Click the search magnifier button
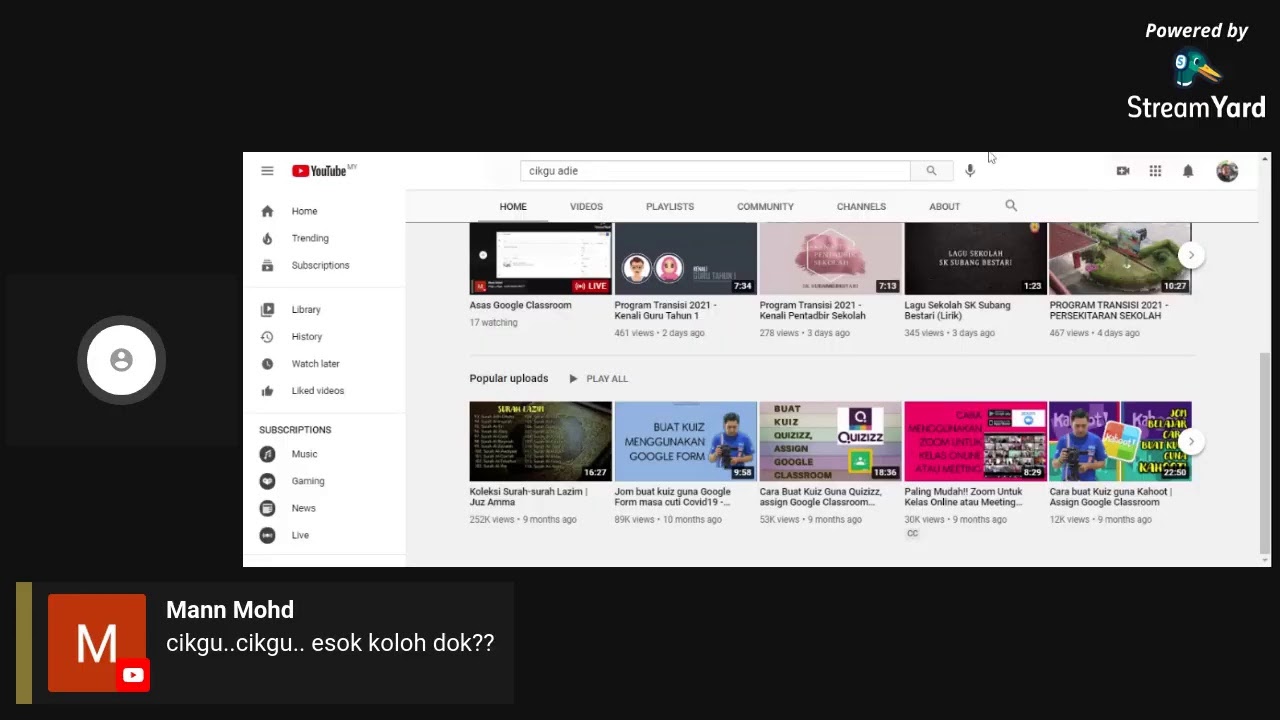This screenshot has height=720, width=1280. coord(931,171)
